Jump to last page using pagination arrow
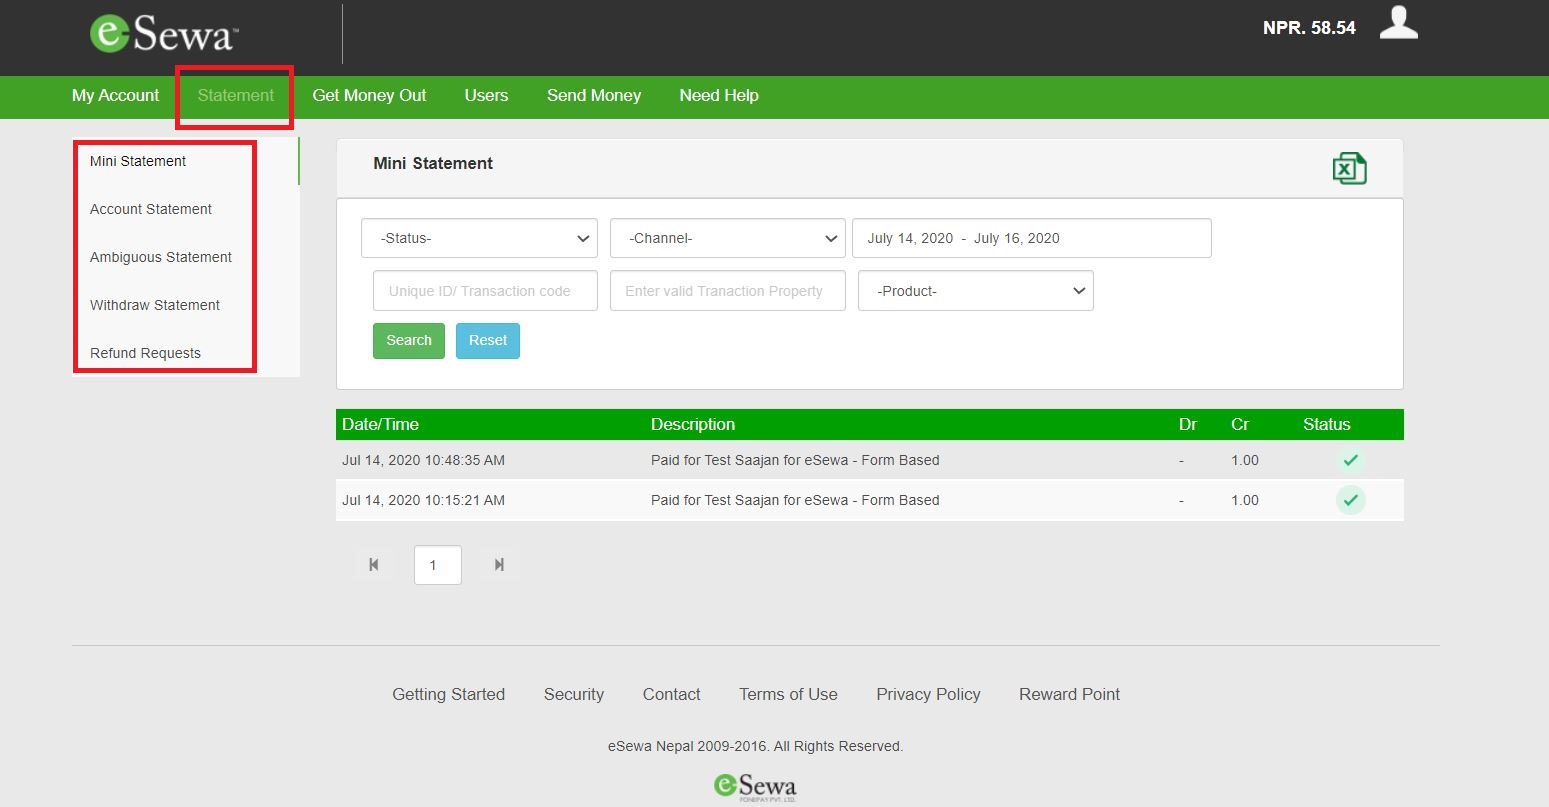The image size is (1549, 807). coord(499,564)
